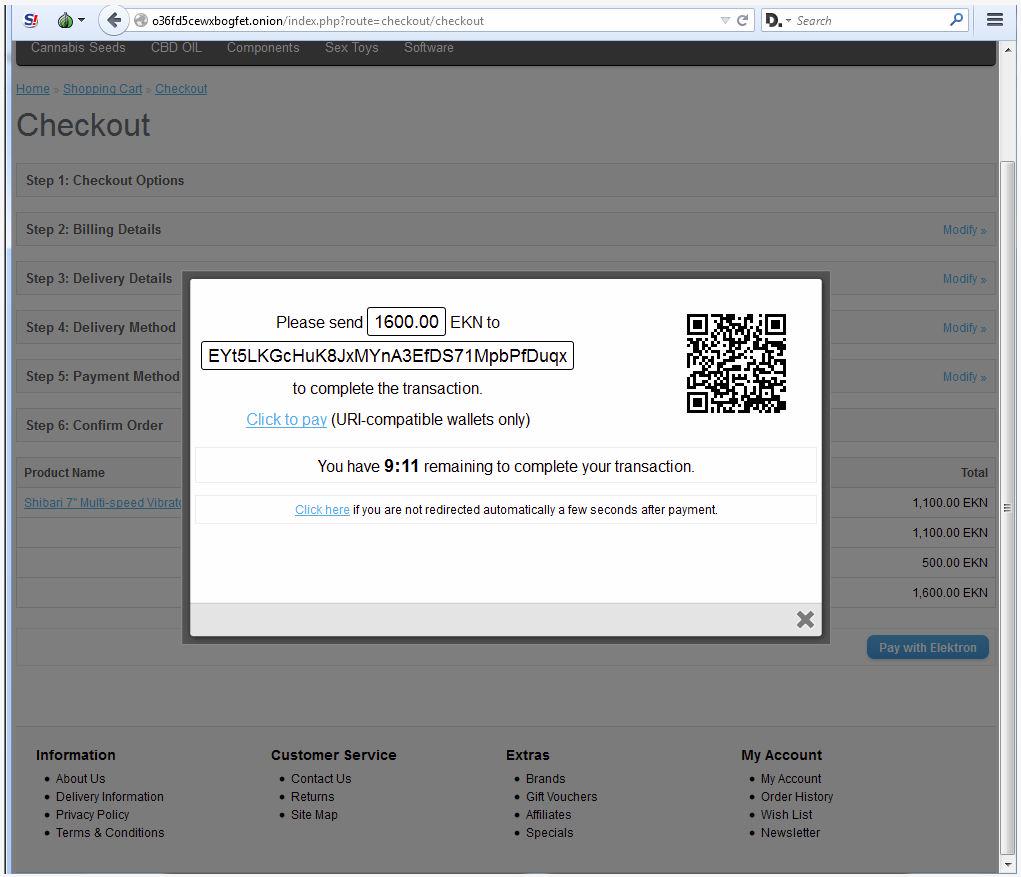
Task: Open Newsletter footer link
Action: pyautogui.click(x=790, y=833)
